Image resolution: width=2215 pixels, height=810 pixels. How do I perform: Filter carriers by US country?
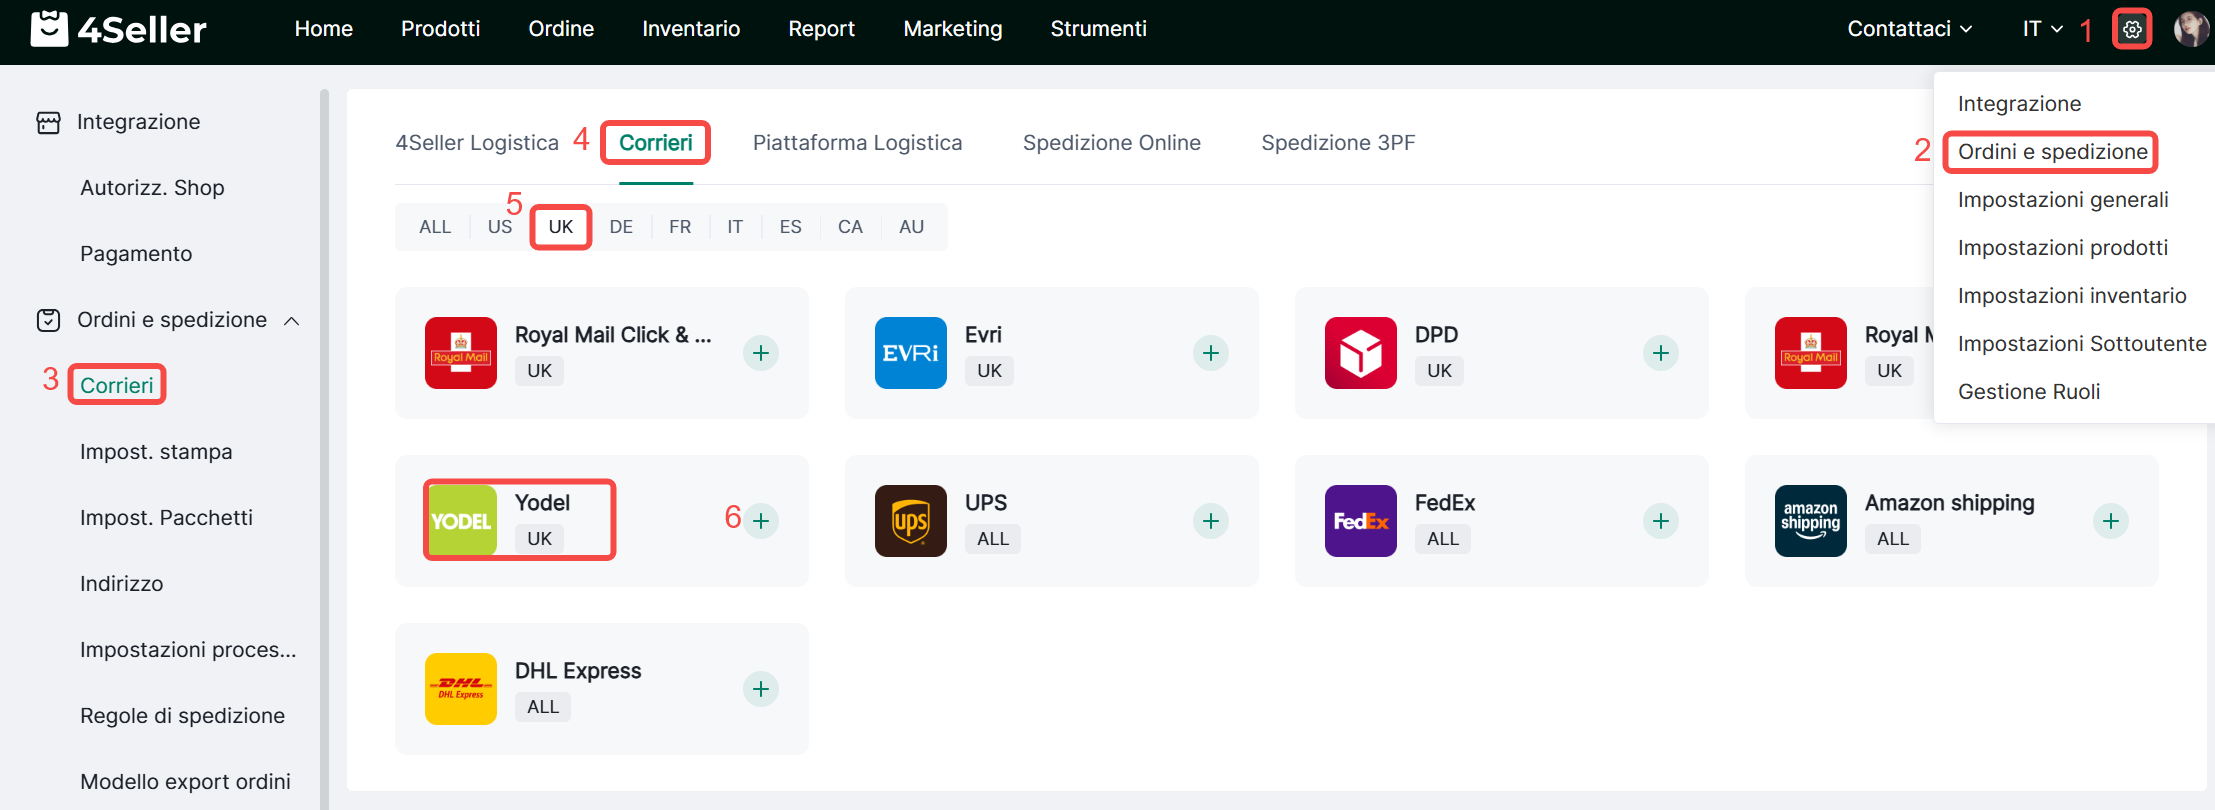[499, 227]
